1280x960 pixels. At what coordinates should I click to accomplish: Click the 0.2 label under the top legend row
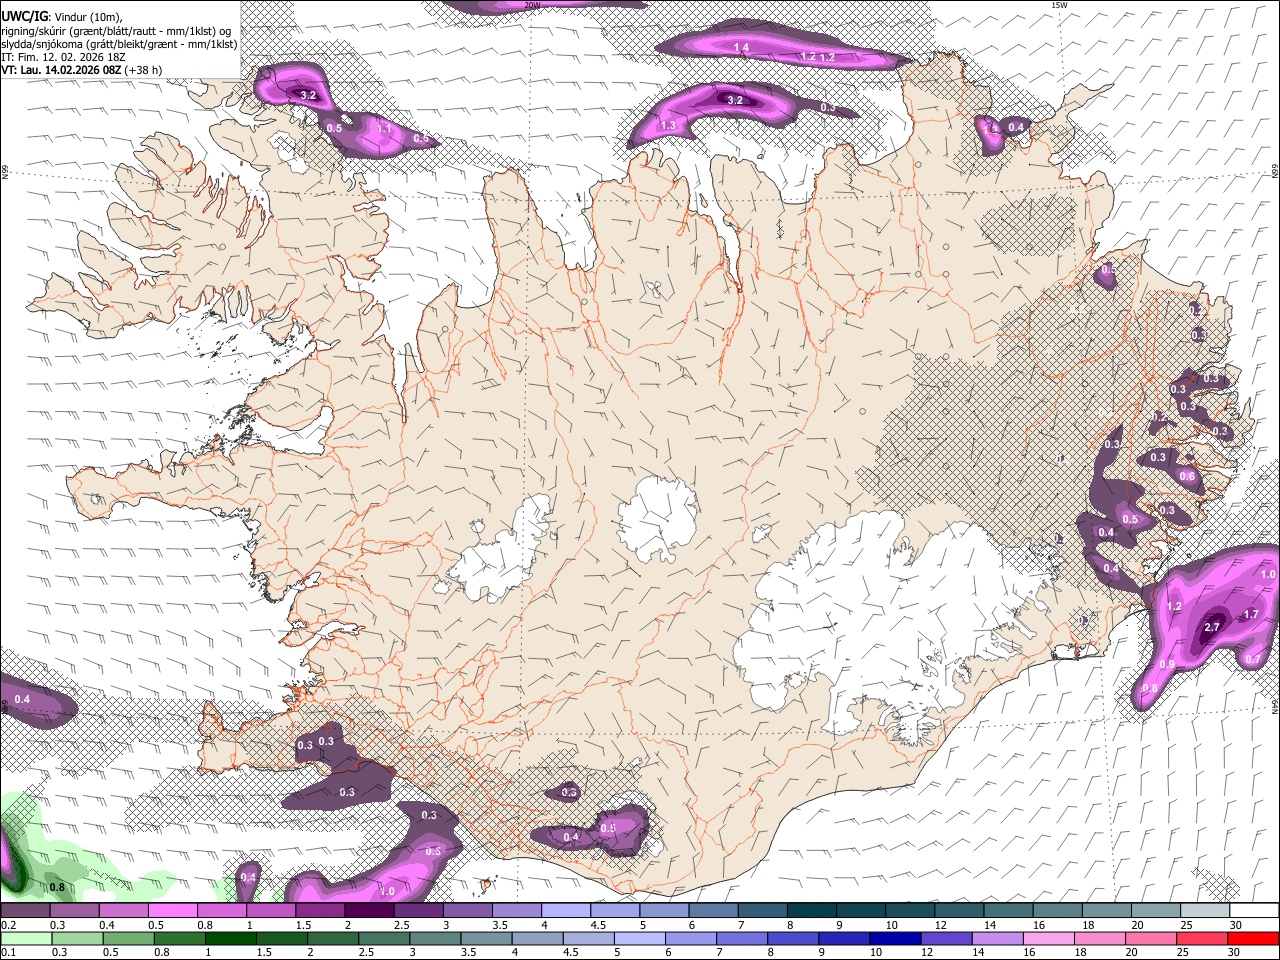8,925
